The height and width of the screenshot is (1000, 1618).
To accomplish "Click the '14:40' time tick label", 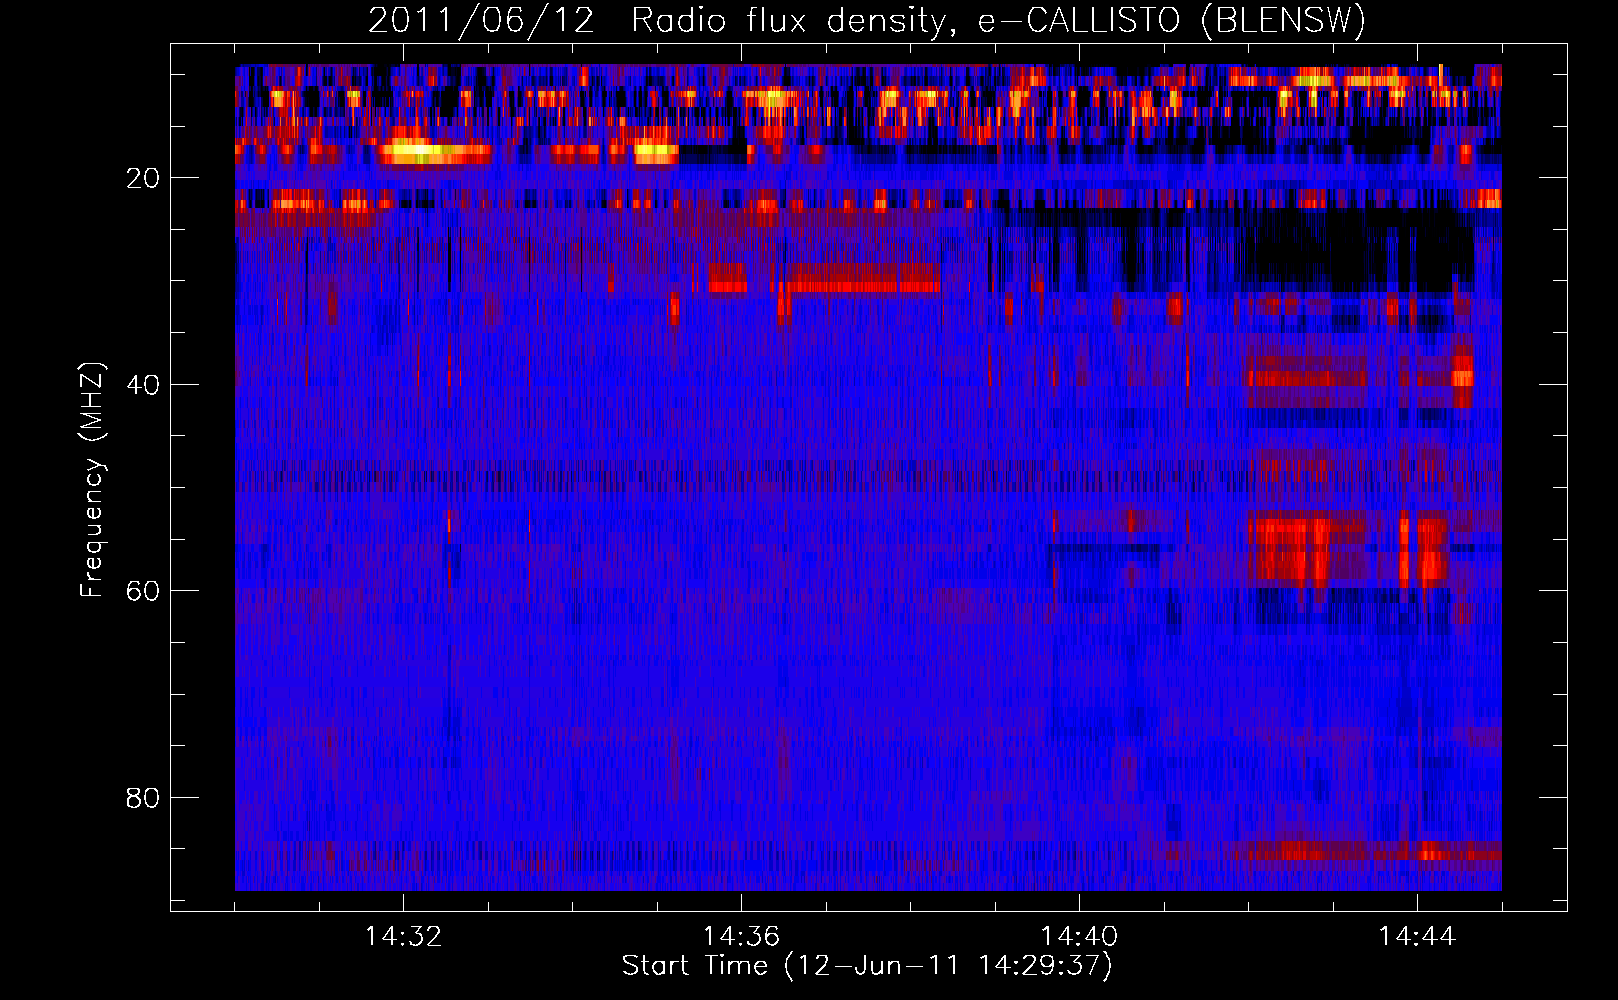I will (1079, 936).
